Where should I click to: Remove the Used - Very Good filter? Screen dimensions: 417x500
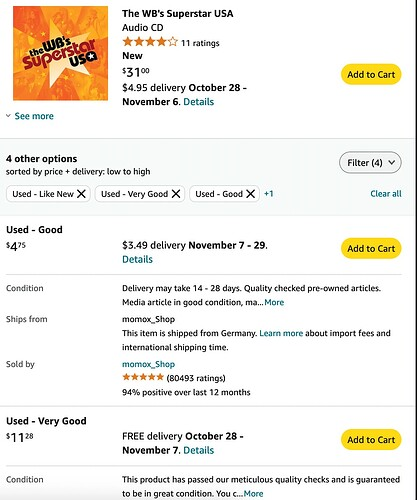pyautogui.click(x=176, y=194)
